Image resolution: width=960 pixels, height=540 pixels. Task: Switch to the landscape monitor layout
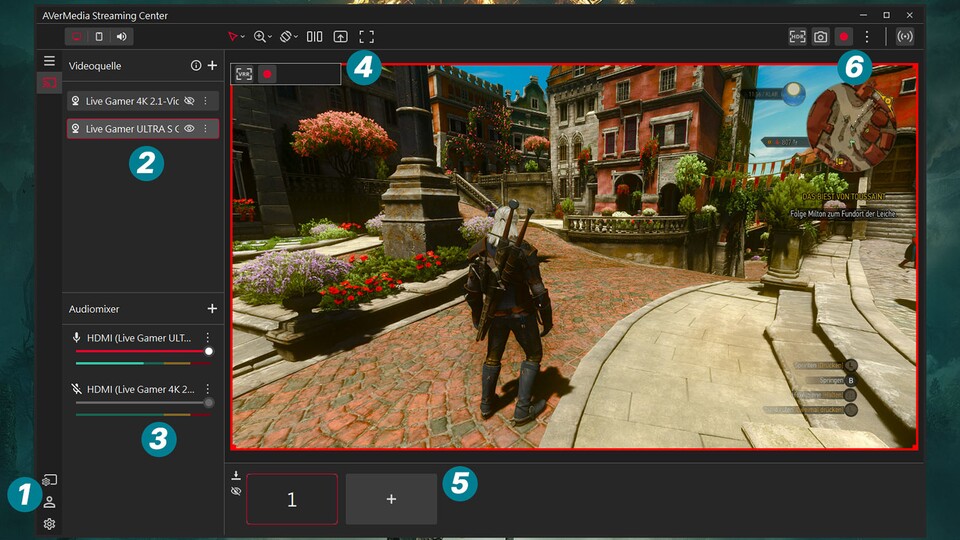tap(77, 37)
